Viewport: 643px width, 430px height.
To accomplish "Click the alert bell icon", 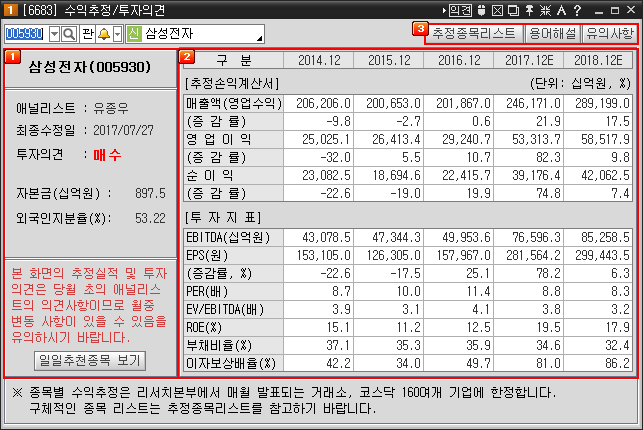I will 104,34.
